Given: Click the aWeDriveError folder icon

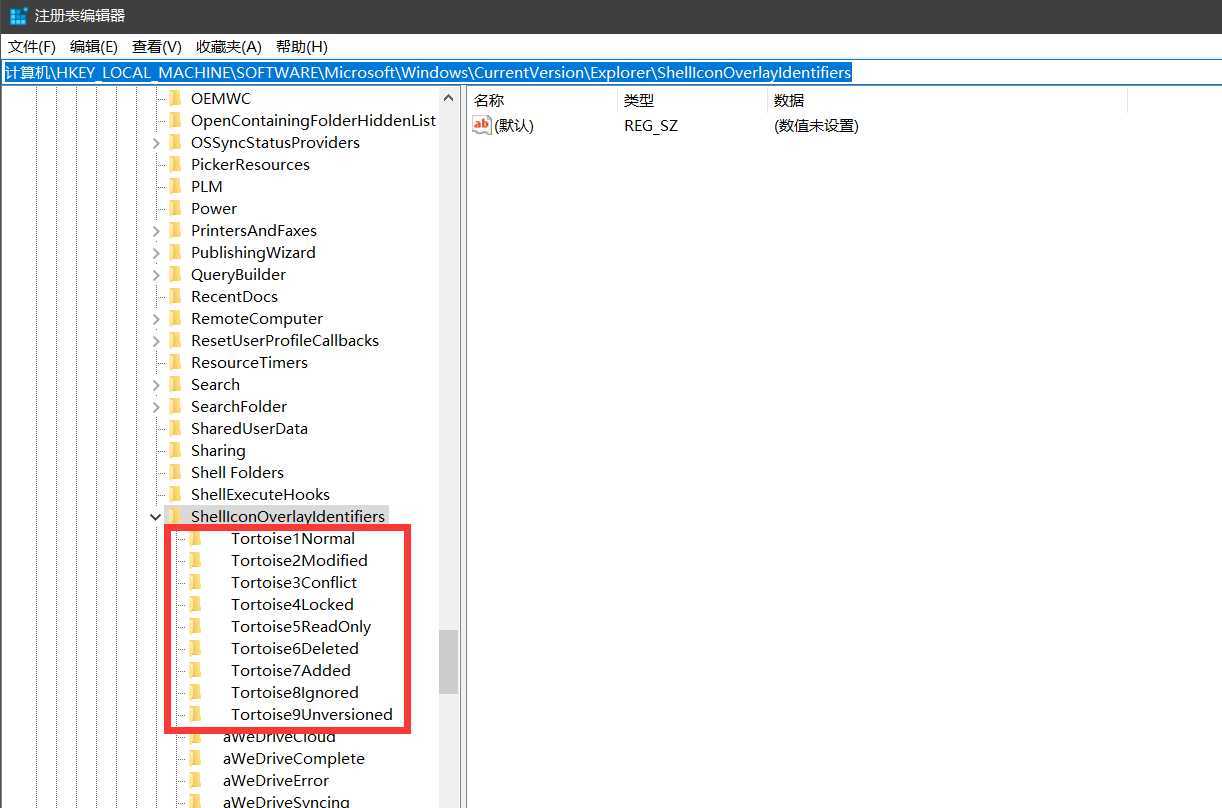Looking at the screenshot, I should tap(195, 780).
